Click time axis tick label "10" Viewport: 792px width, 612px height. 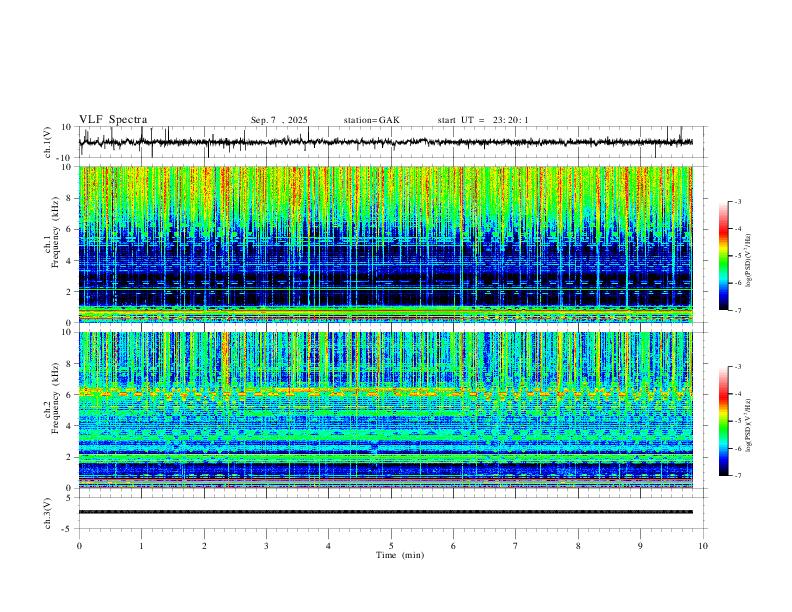tap(703, 546)
